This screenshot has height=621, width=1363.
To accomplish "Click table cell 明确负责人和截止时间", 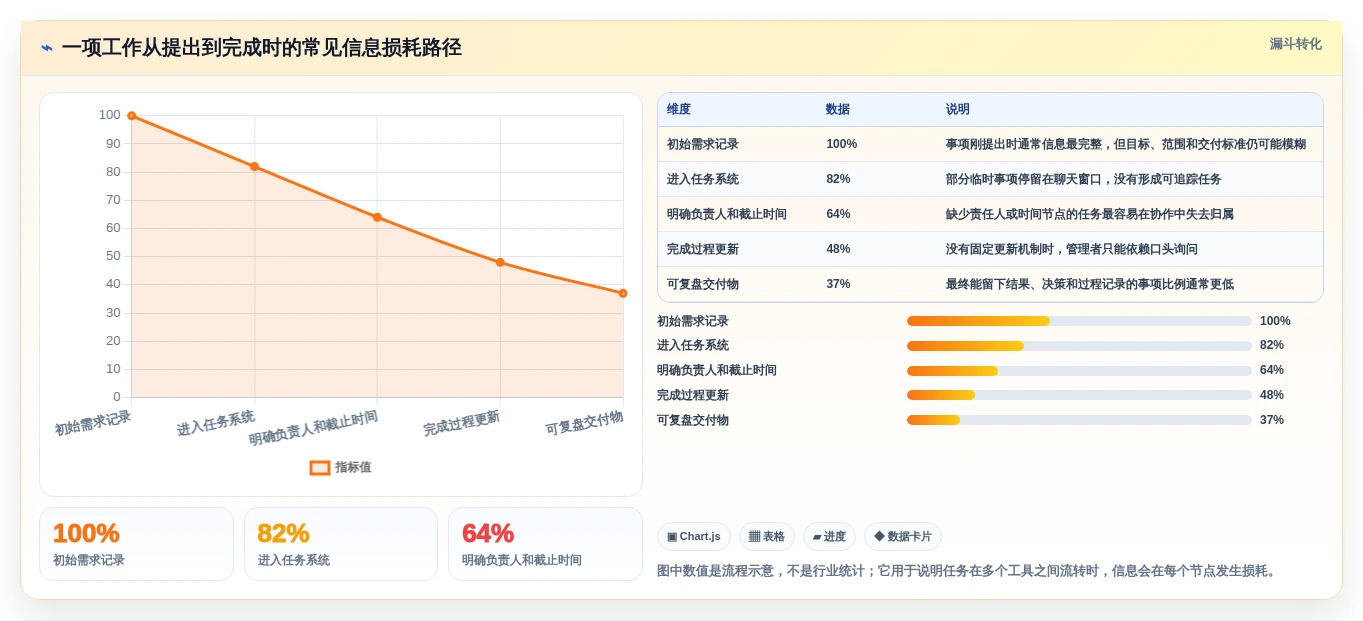I will [x=727, y=214].
